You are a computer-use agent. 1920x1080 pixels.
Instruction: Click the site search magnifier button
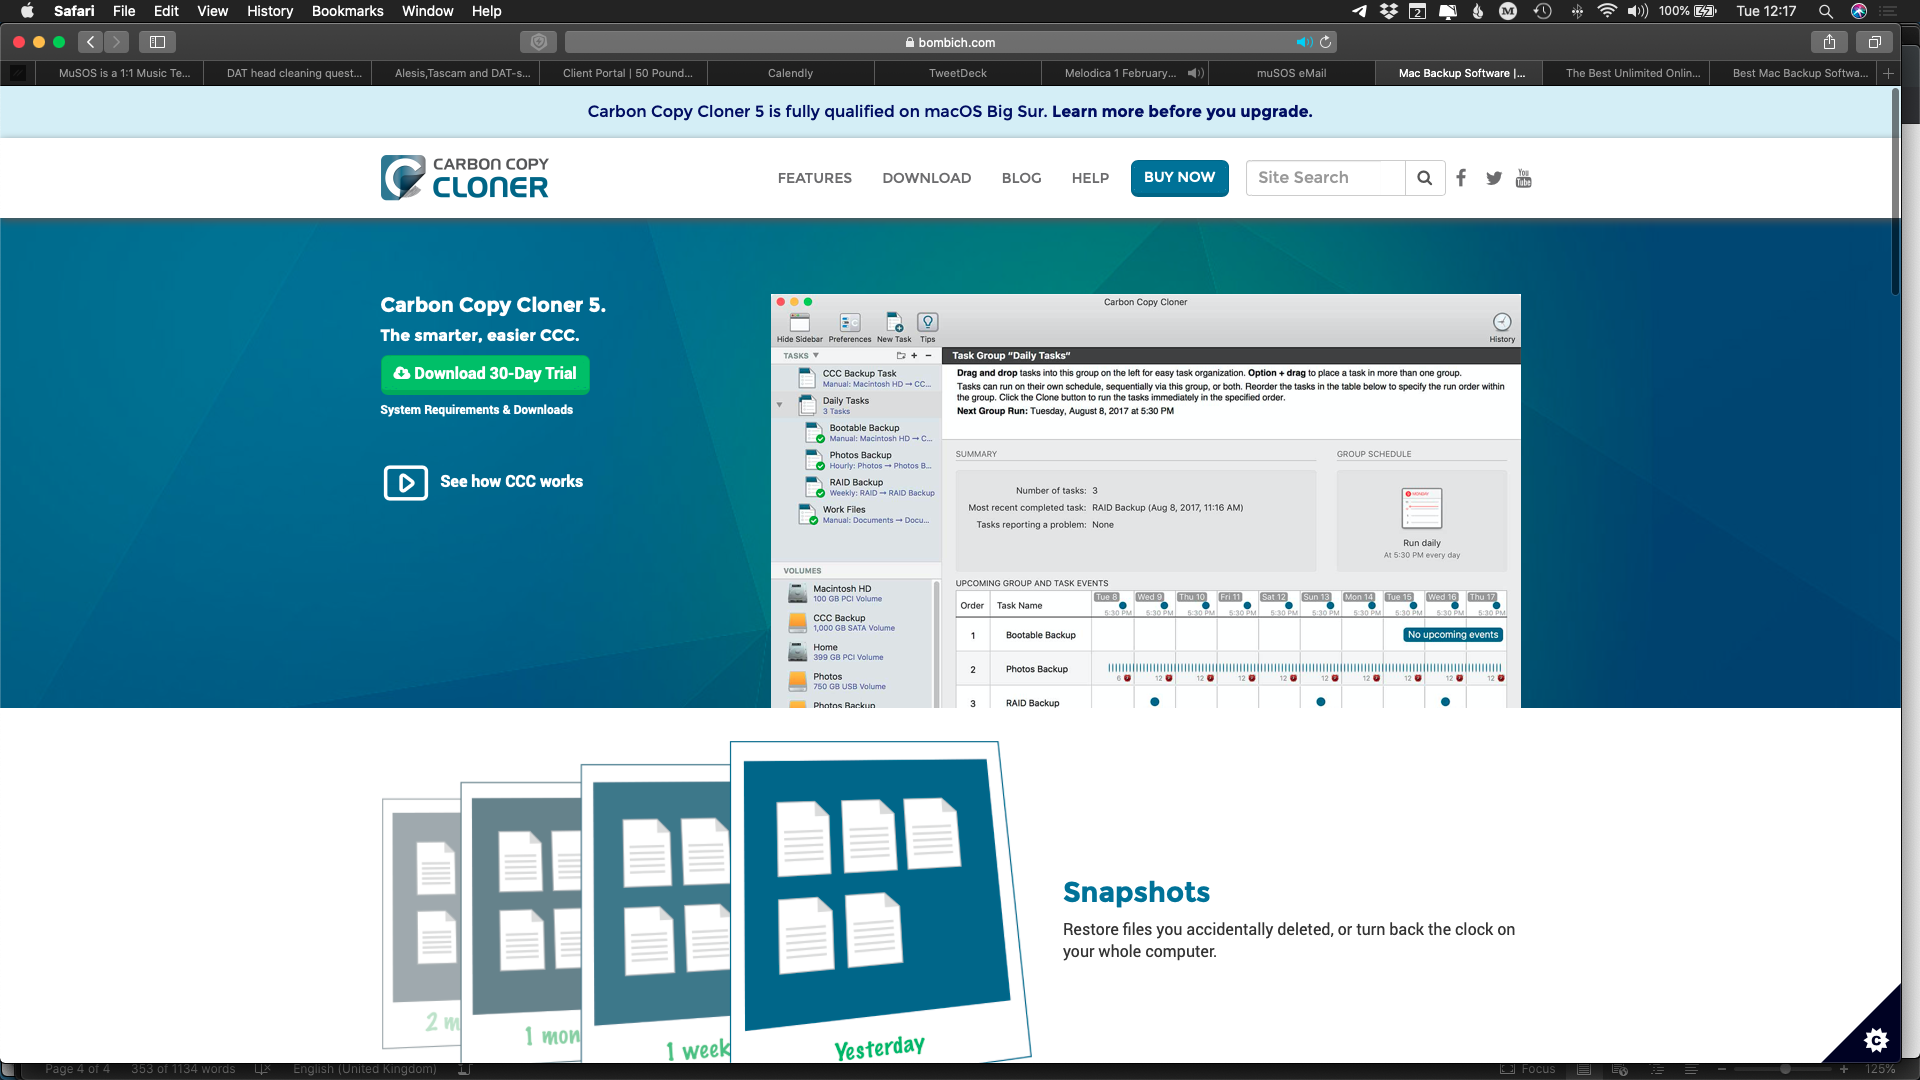click(x=1425, y=178)
